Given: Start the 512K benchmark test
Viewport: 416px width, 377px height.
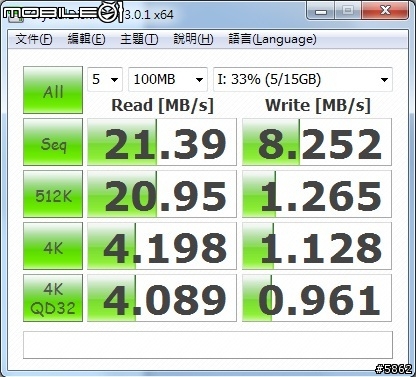Looking at the screenshot, I should [x=53, y=194].
